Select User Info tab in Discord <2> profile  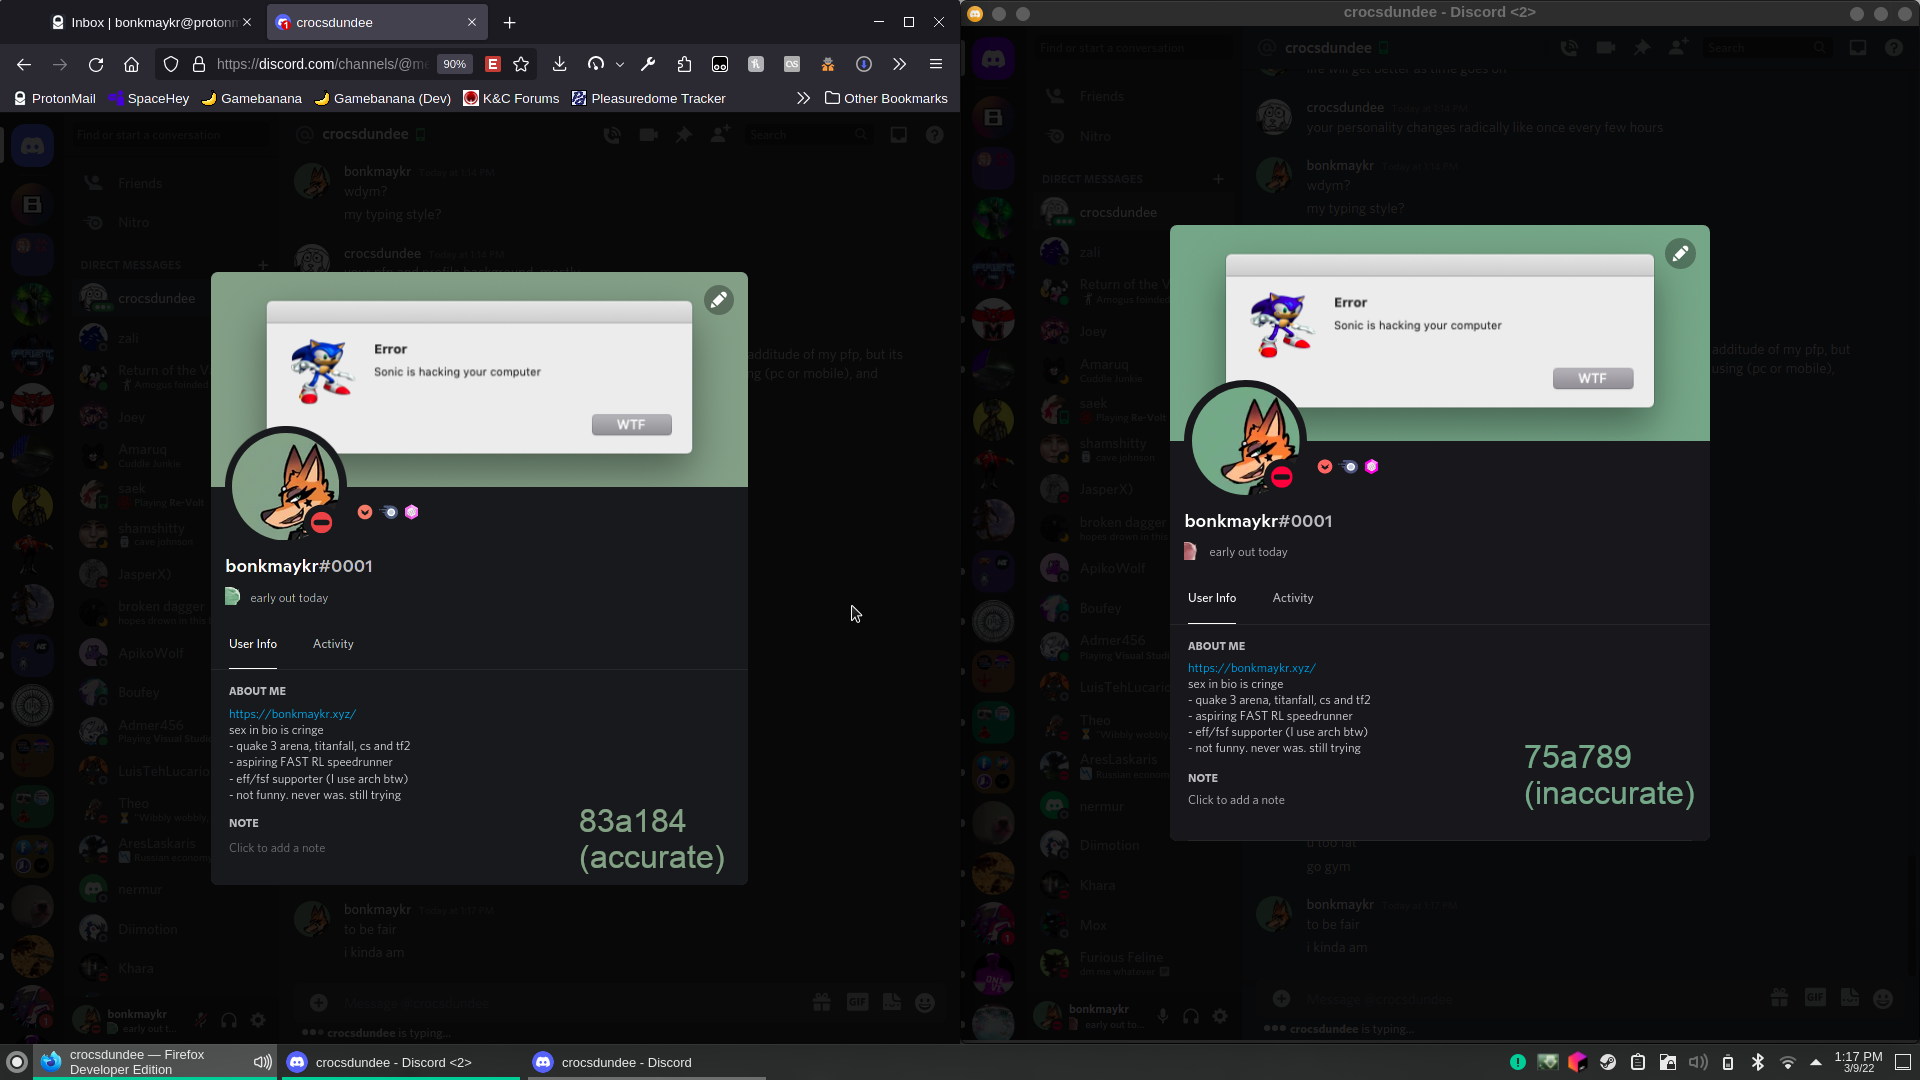[x=1211, y=598]
